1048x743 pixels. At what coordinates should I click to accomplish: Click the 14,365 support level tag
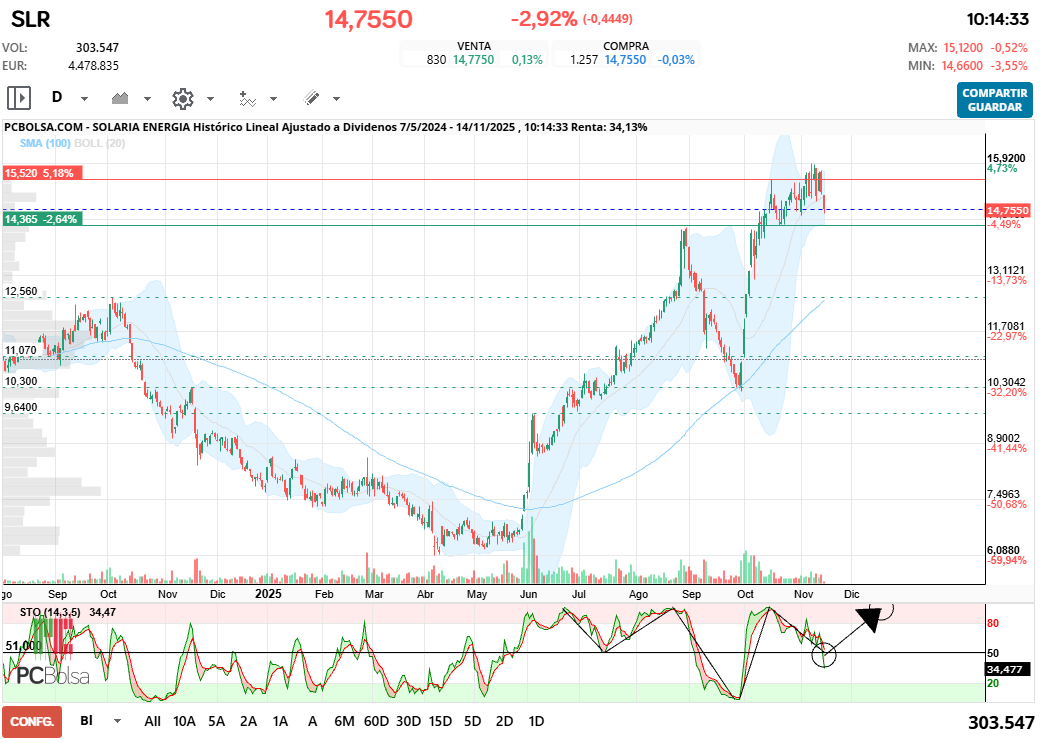[42, 219]
